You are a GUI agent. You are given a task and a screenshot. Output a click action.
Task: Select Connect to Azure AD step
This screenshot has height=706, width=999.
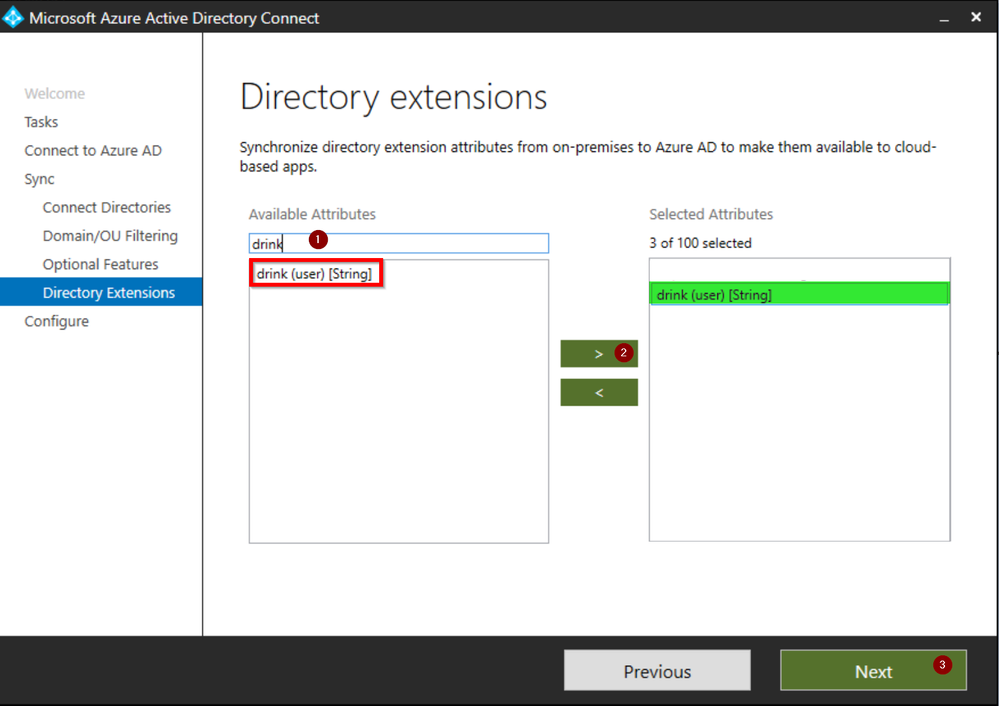(x=93, y=150)
